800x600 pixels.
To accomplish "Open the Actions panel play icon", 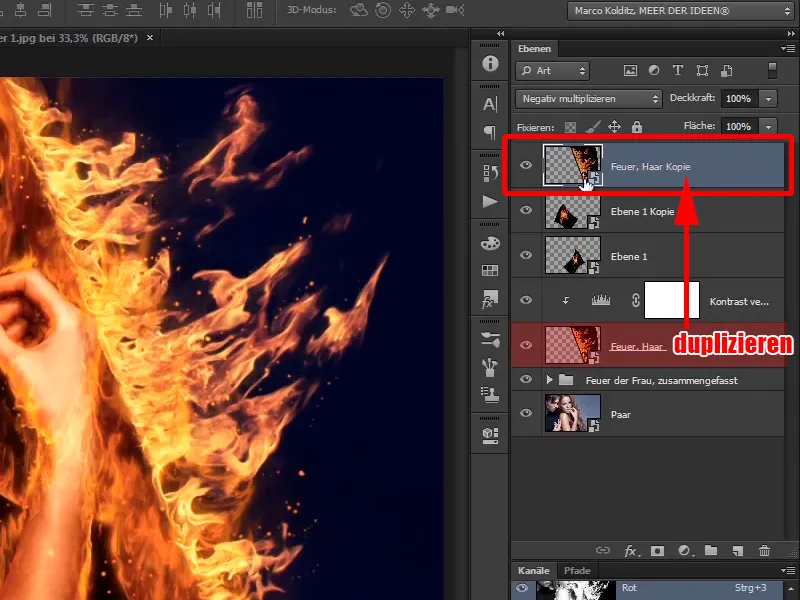I will [x=490, y=202].
